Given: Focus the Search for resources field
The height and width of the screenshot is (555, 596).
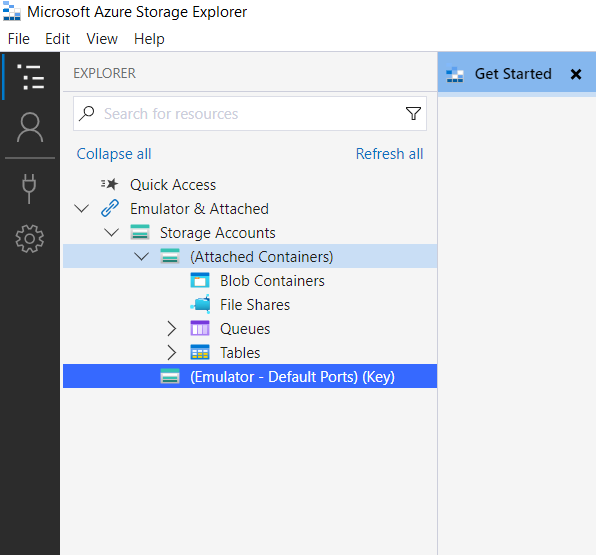Looking at the screenshot, I should (x=250, y=113).
